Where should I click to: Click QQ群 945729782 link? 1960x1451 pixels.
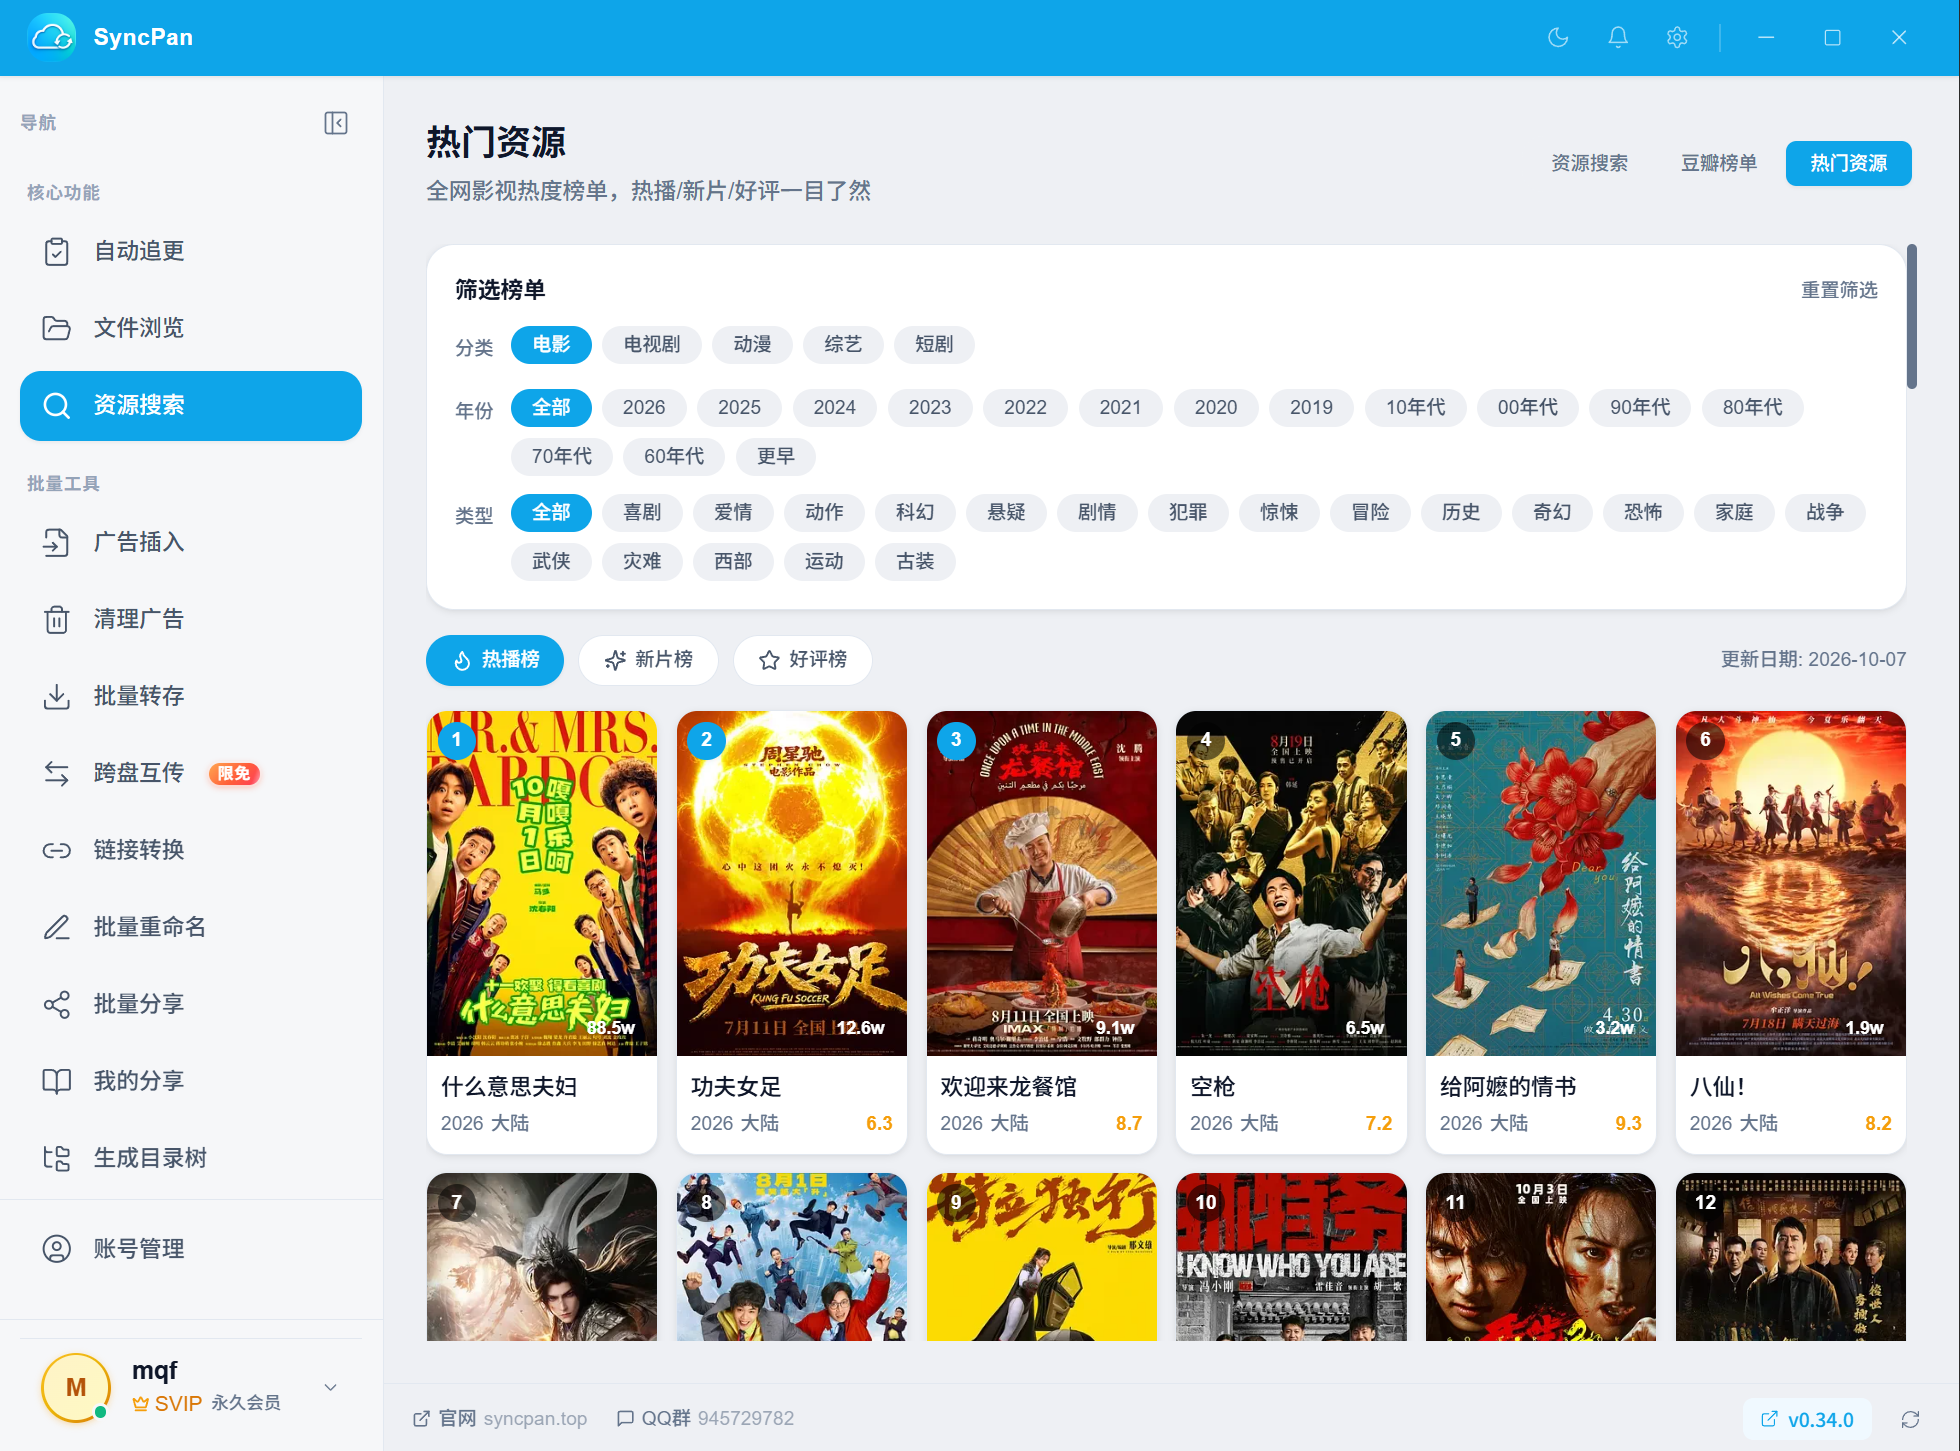(x=705, y=1419)
